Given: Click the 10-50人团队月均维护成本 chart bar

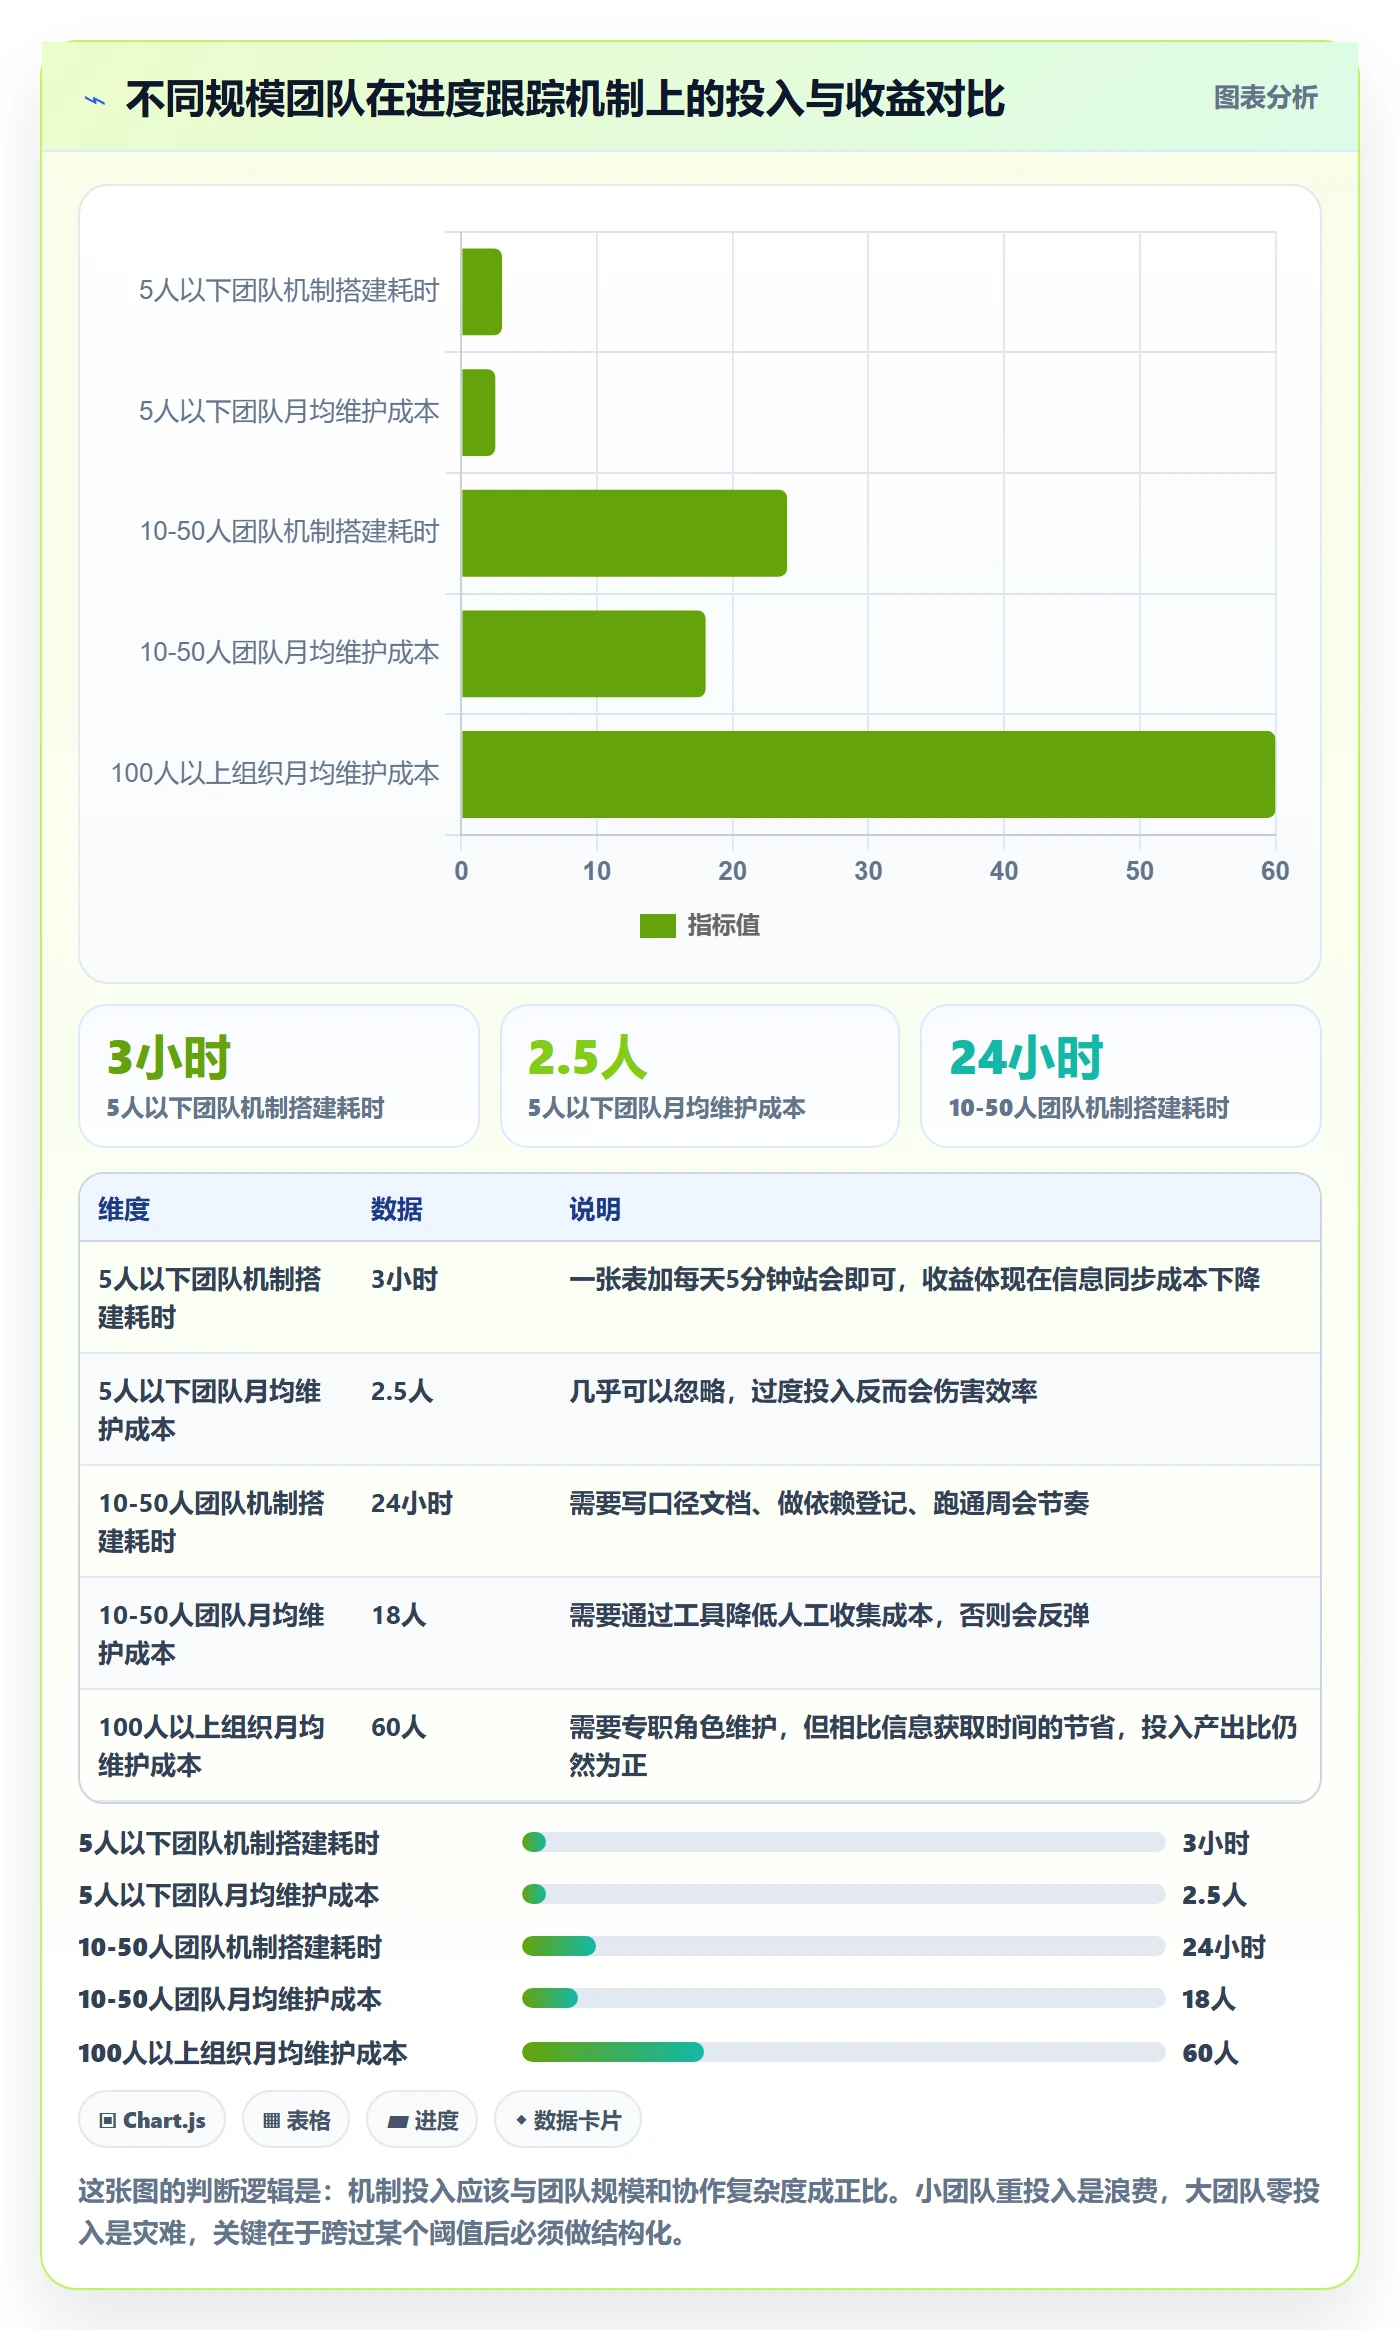Looking at the screenshot, I should (583, 654).
